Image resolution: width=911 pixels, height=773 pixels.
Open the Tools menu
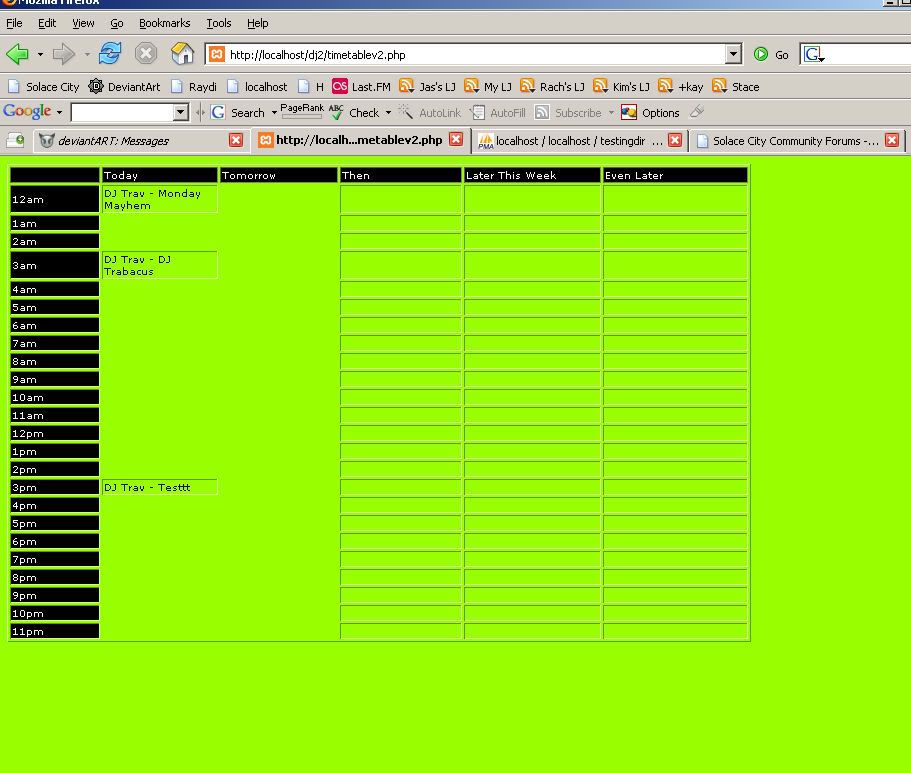tap(218, 23)
